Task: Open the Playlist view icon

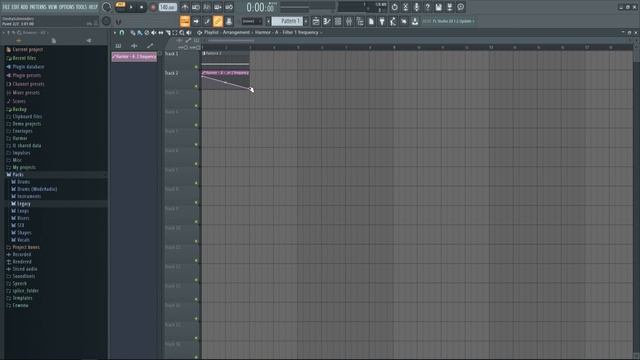Action: click(x=316, y=21)
